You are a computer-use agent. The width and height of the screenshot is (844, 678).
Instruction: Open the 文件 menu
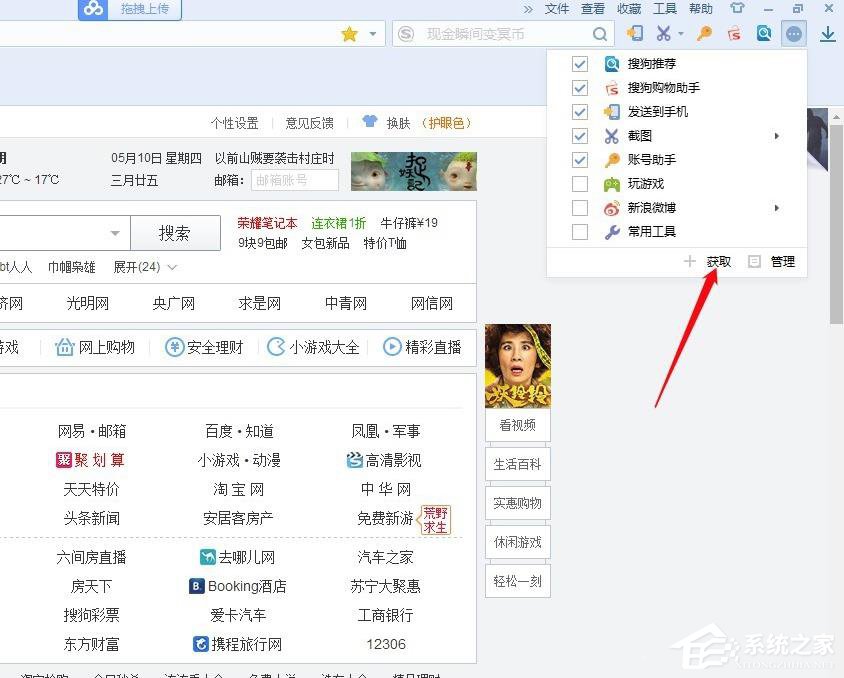tap(558, 9)
